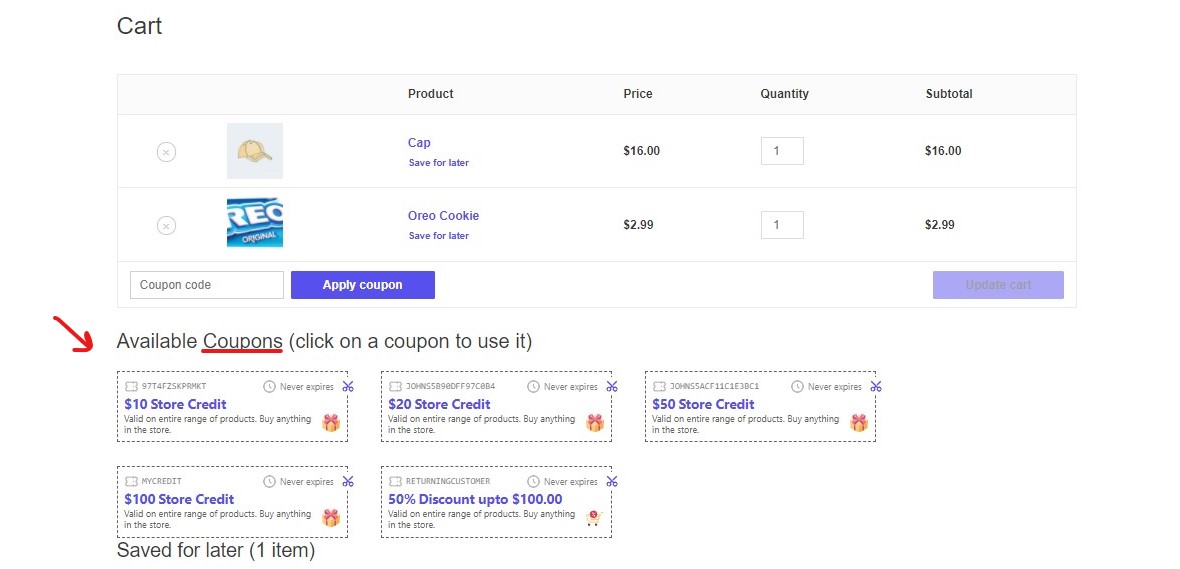Click scissors icon on $50 Store Credit coupon
The width and height of the screenshot is (1180, 569).
(876, 386)
